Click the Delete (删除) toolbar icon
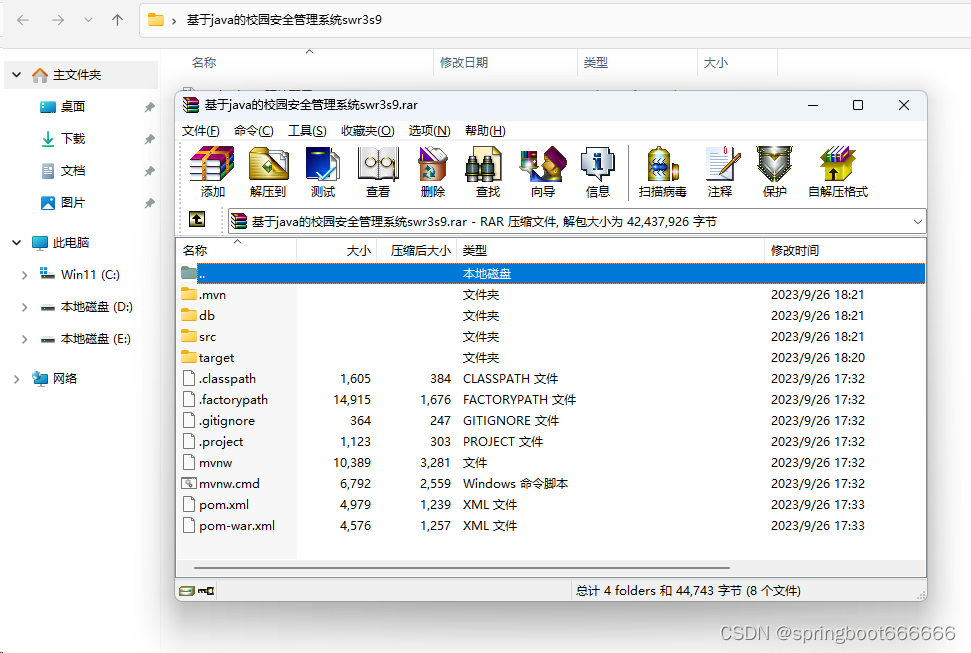Viewport: 971px width, 653px height. coord(433,172)
